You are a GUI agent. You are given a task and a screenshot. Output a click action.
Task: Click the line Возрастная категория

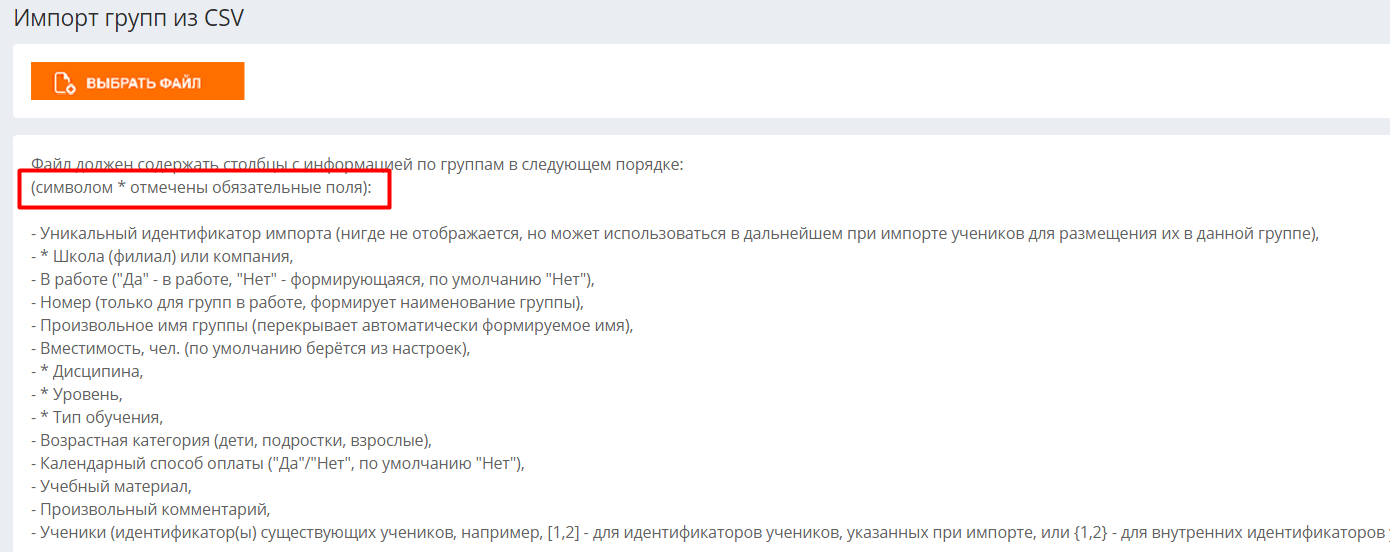[232, 440]
